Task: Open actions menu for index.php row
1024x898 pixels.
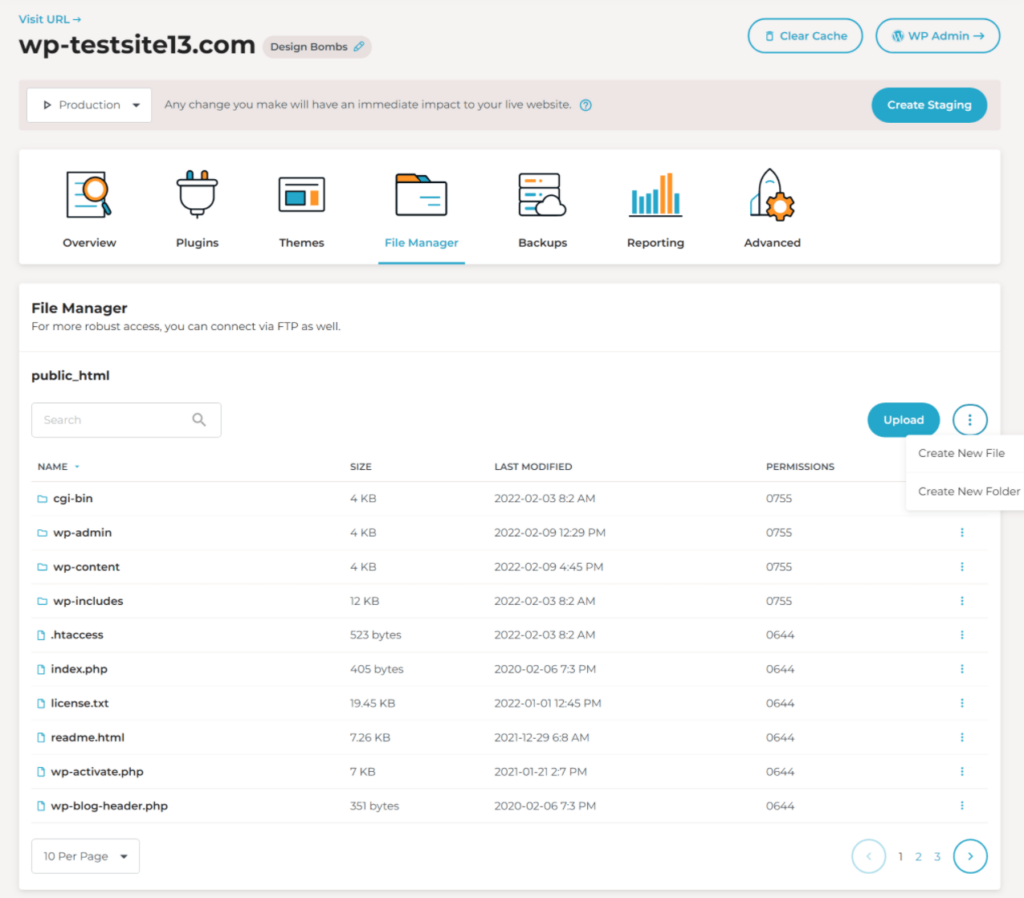Action: (962, 669)
